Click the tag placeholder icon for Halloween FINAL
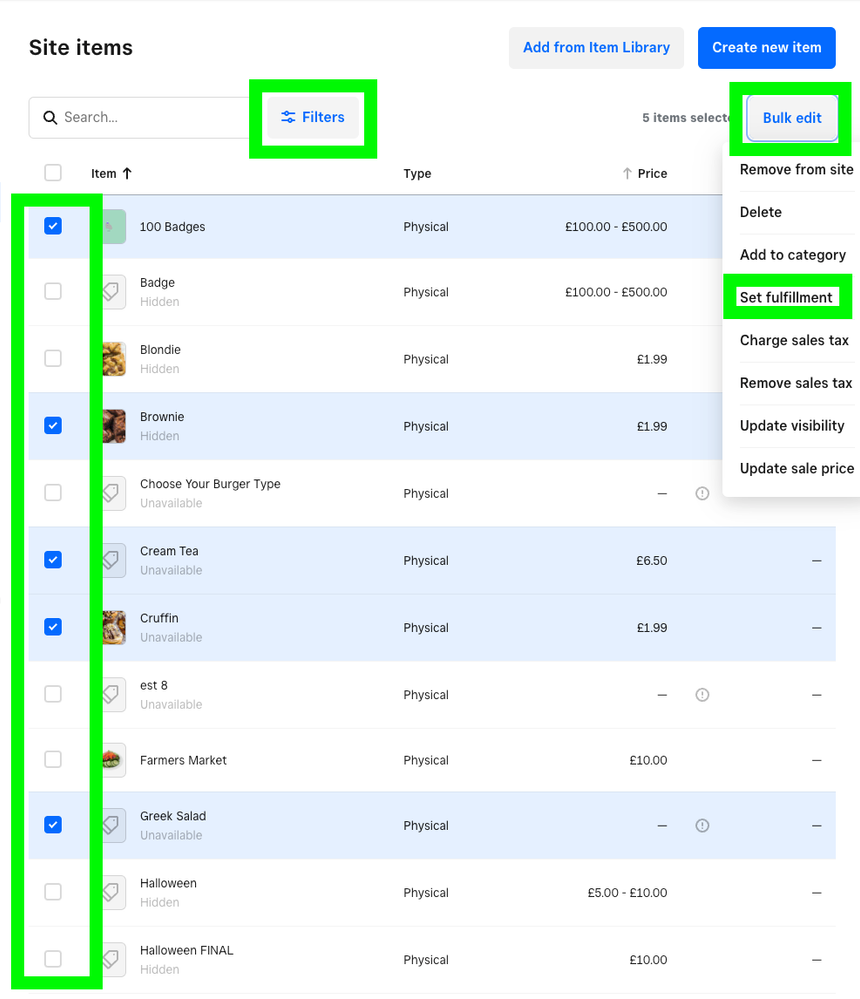The width and height of the screenshot is (860, 999). pos(113,960)
